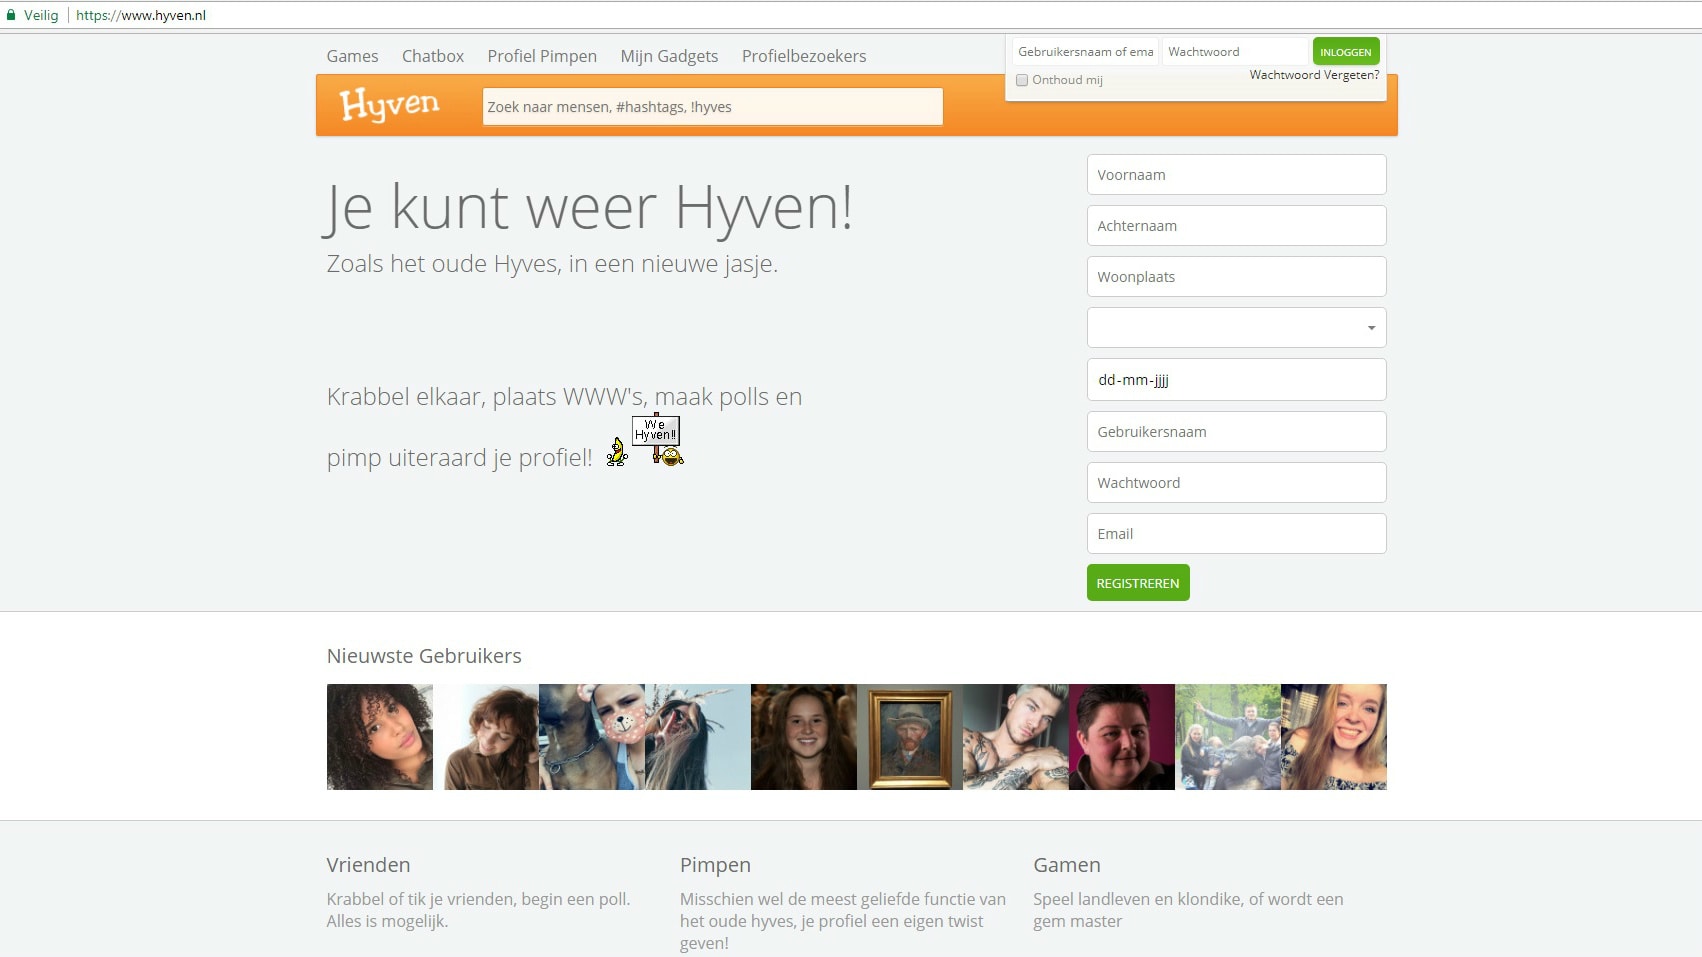Open the user photo with magenta background
This screenshot has width=1702, height=957.
coord(1122,737)
